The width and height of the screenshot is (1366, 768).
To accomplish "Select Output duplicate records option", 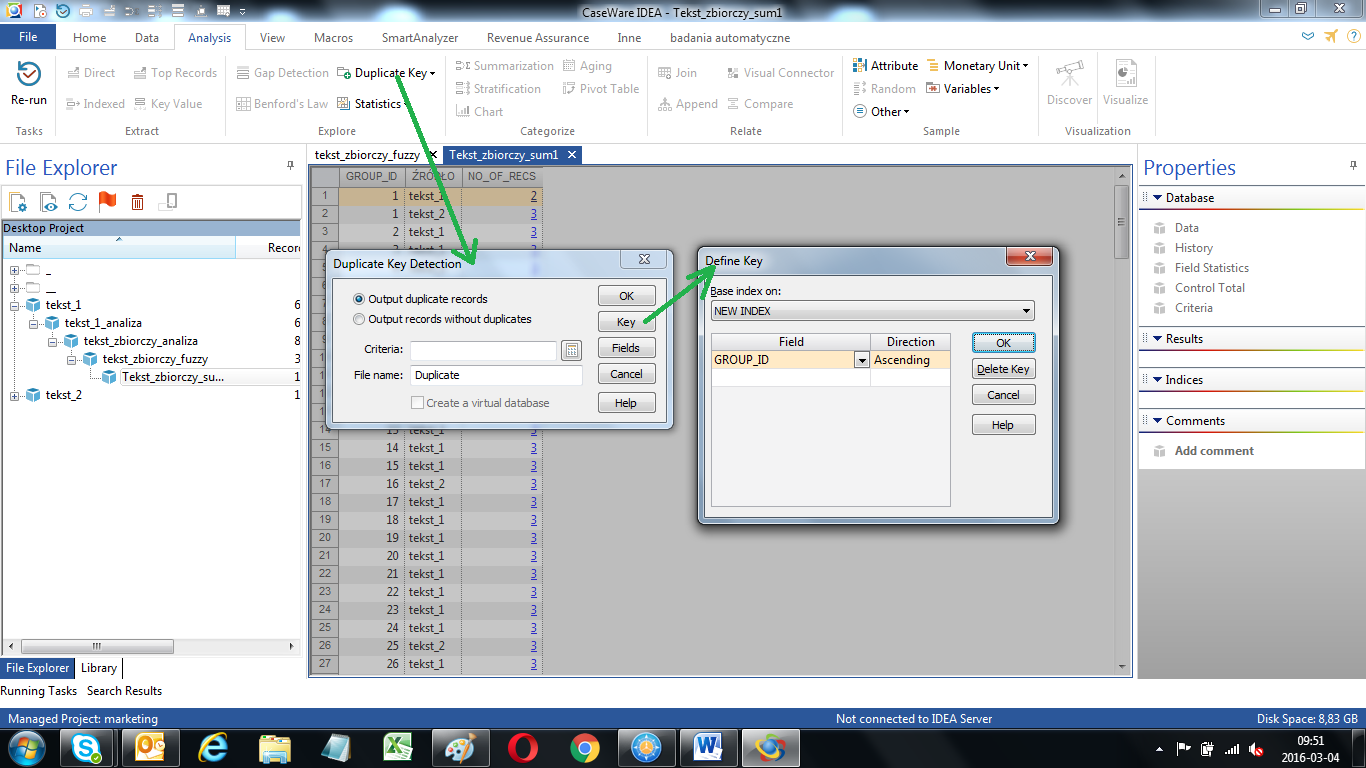I will click(x=421, y=299).
